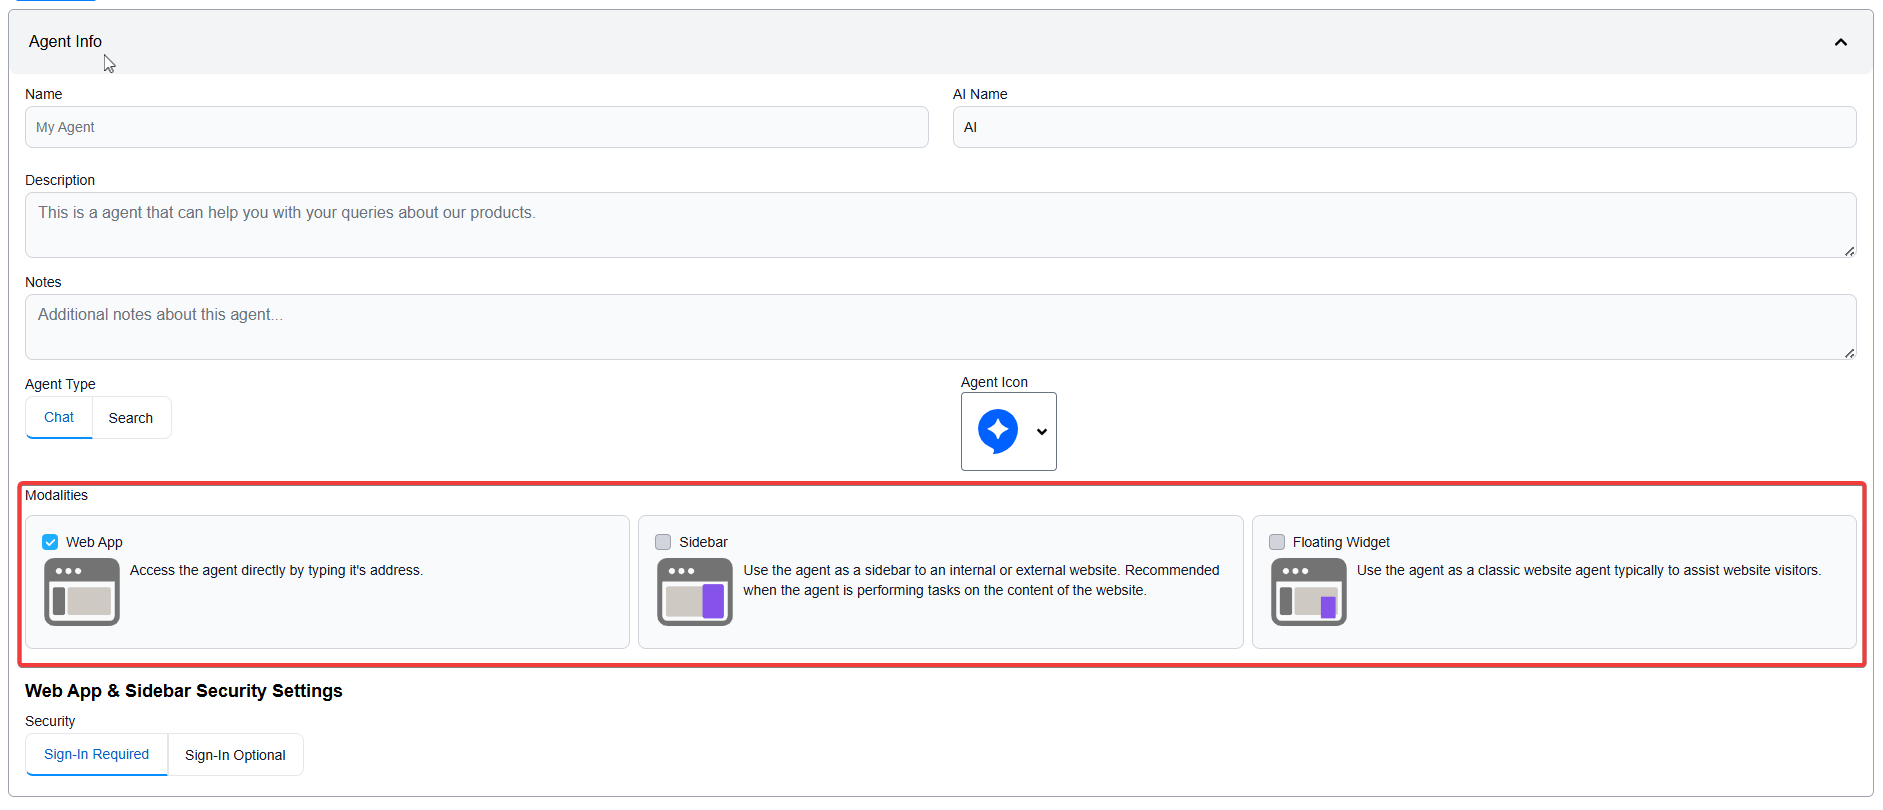Screen dimensions: 1883x810
Task: Click into the Notes text area
Action: point(940,327)
